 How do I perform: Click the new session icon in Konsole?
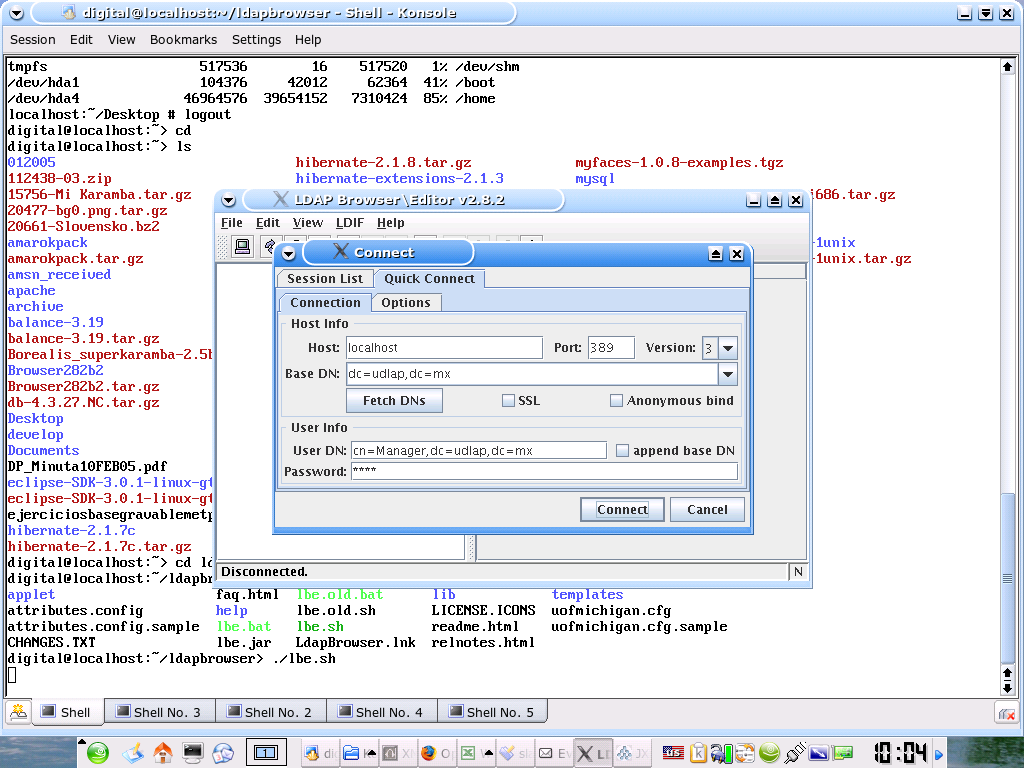18,712
